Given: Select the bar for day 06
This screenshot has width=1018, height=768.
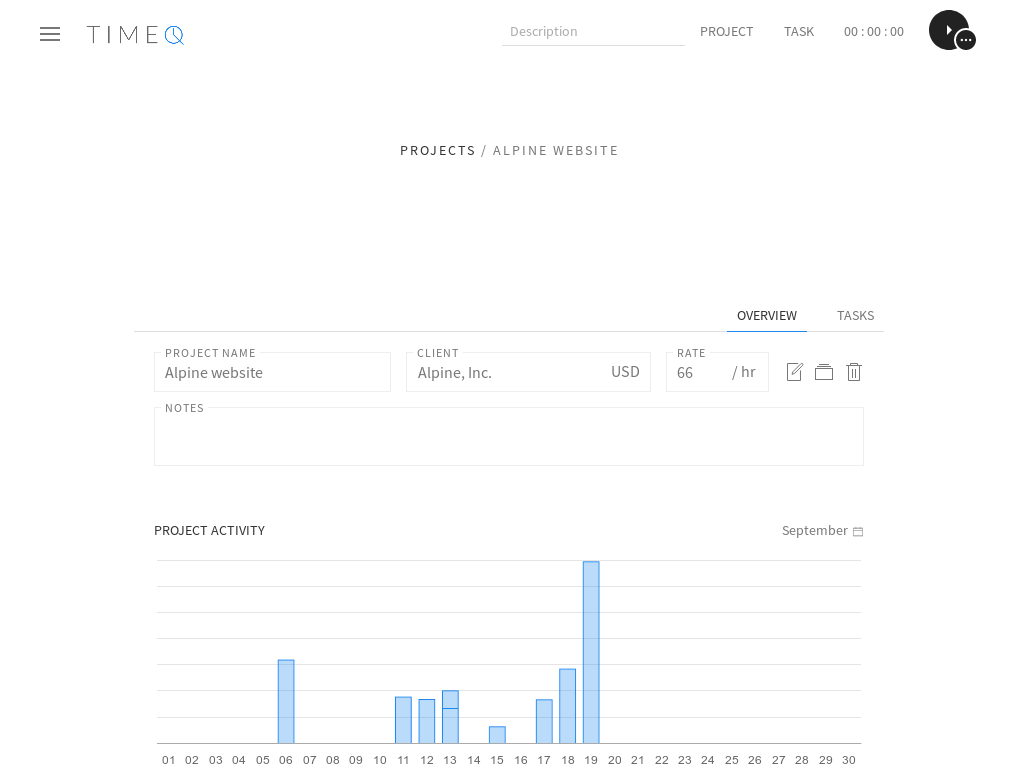Looking at the screenshot, I should point(286,702).
